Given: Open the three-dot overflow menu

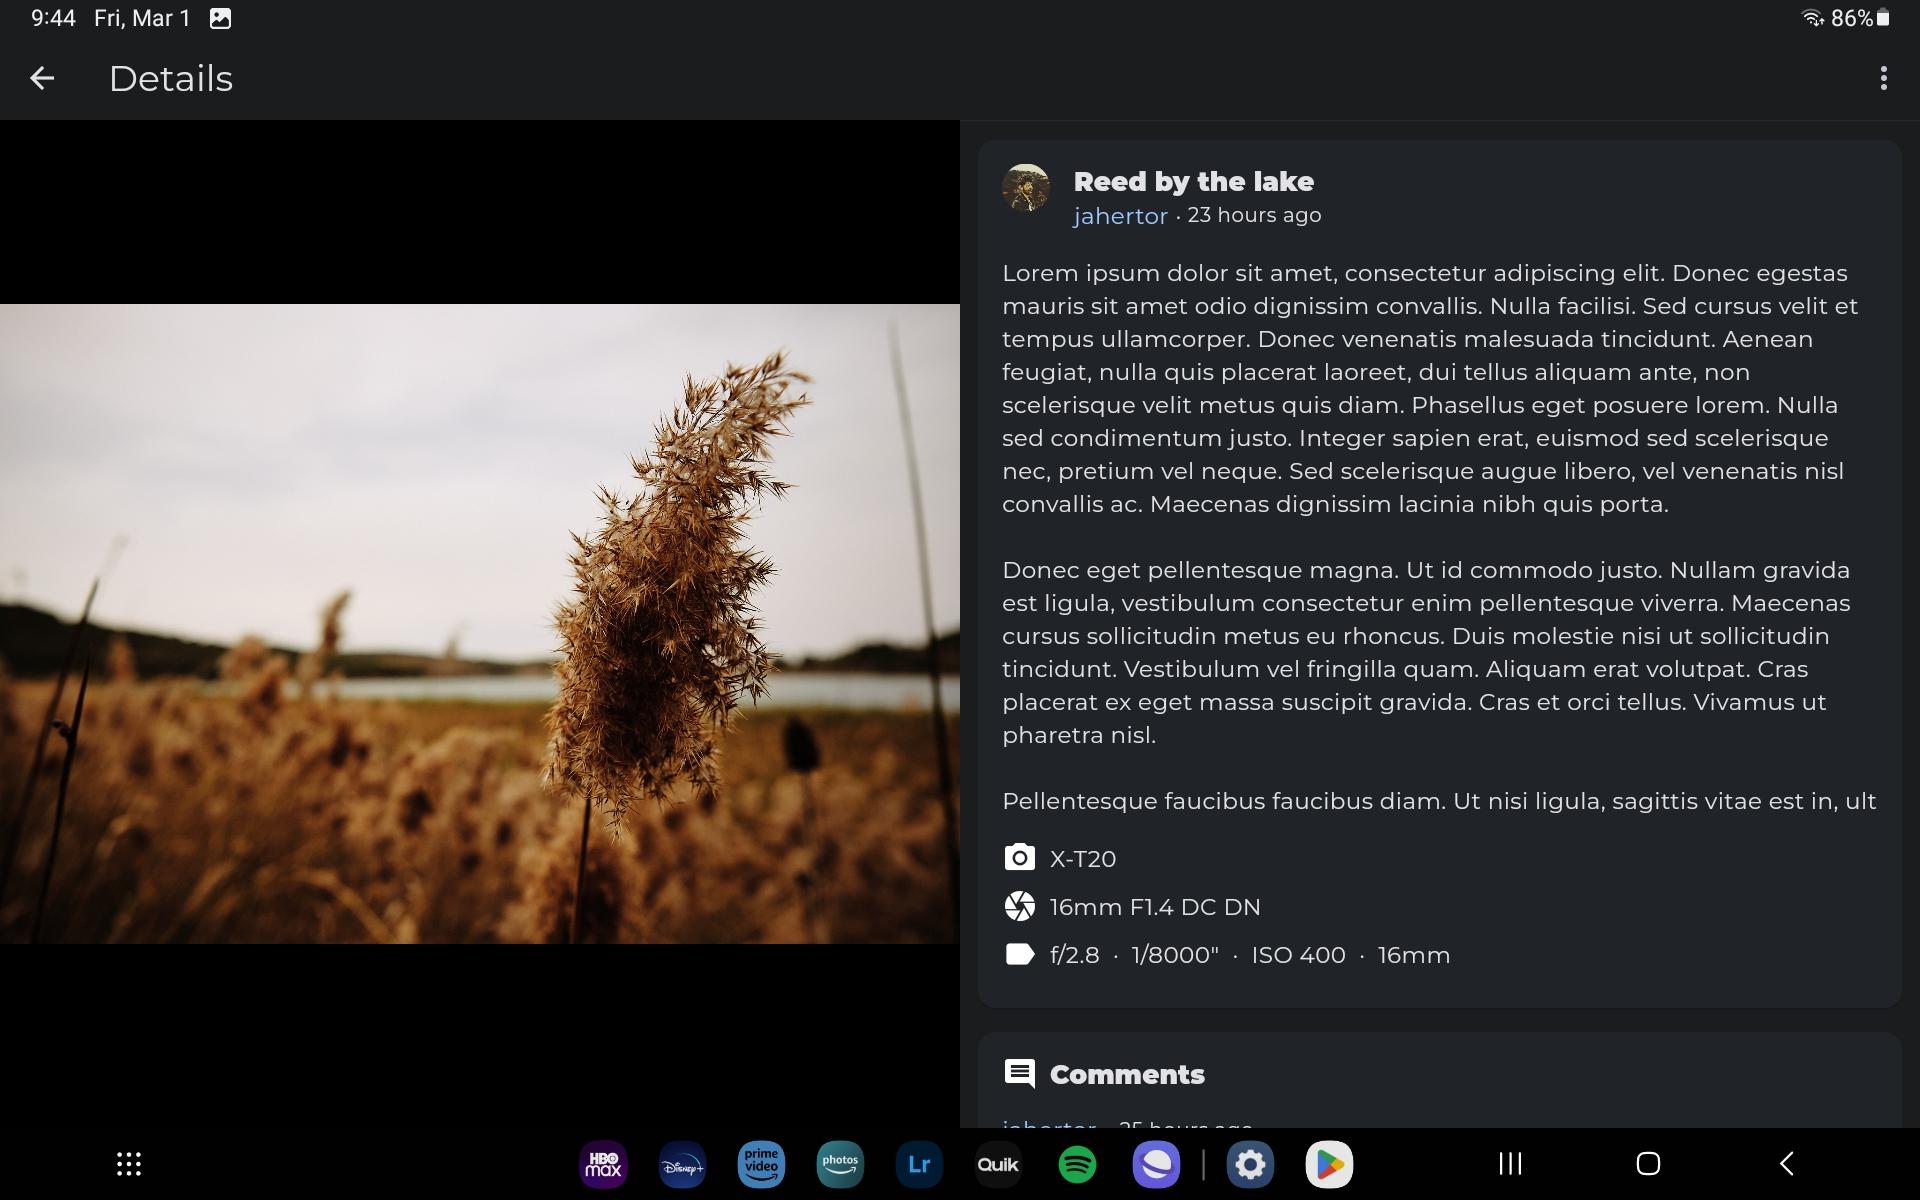Looking at the screenshot, I should (1883, 78).
